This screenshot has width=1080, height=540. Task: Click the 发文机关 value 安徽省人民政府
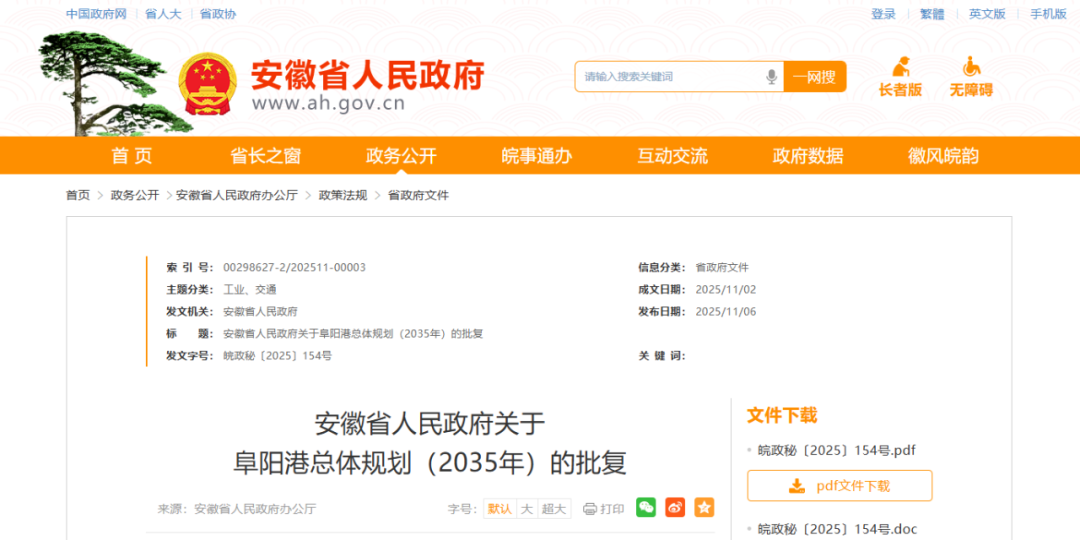pos(260,311)
